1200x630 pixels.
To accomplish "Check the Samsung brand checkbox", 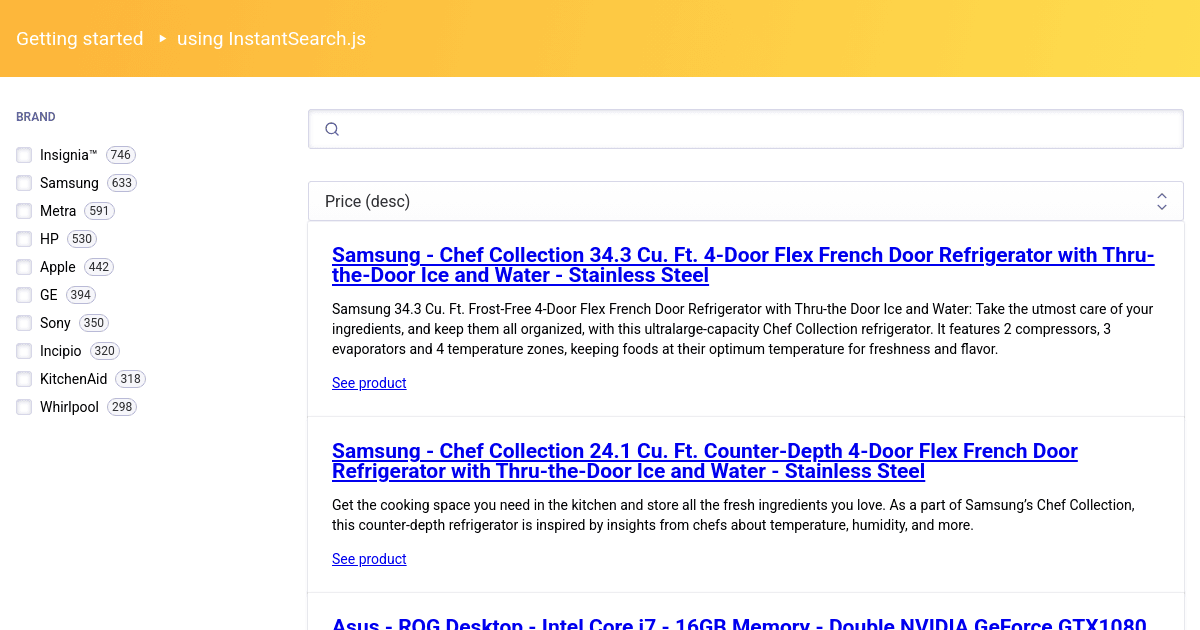I will coord(24,183).
